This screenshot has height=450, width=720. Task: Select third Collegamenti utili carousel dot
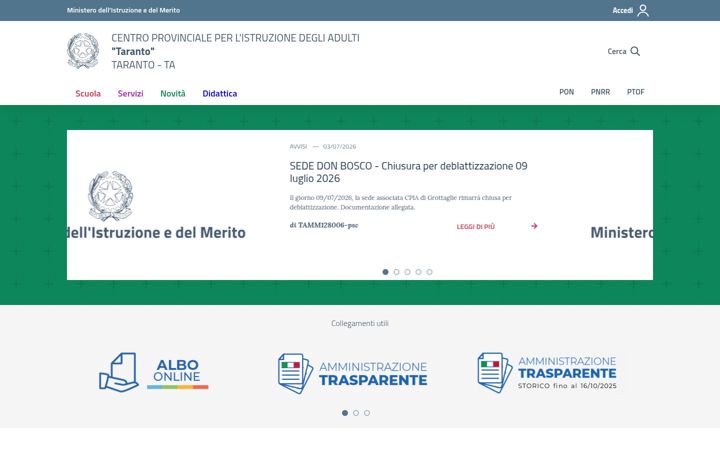click(x=367, y=413)
